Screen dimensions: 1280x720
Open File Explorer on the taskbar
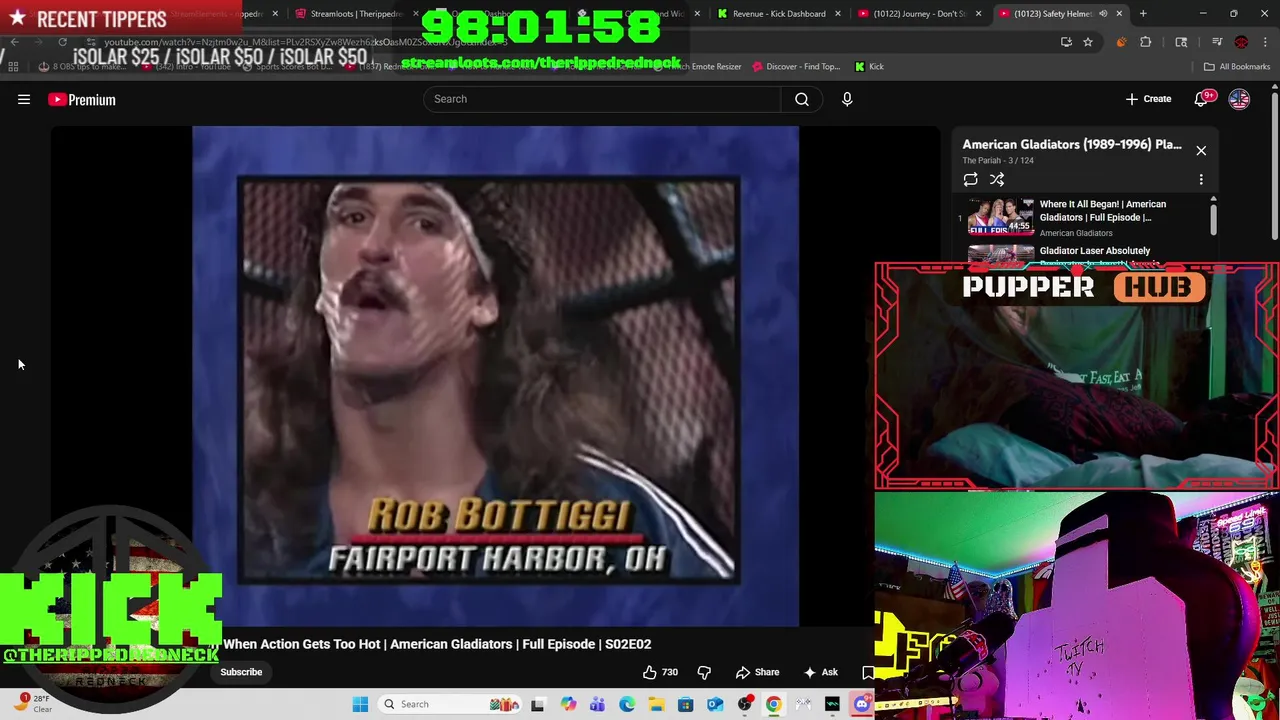point(656,704)
